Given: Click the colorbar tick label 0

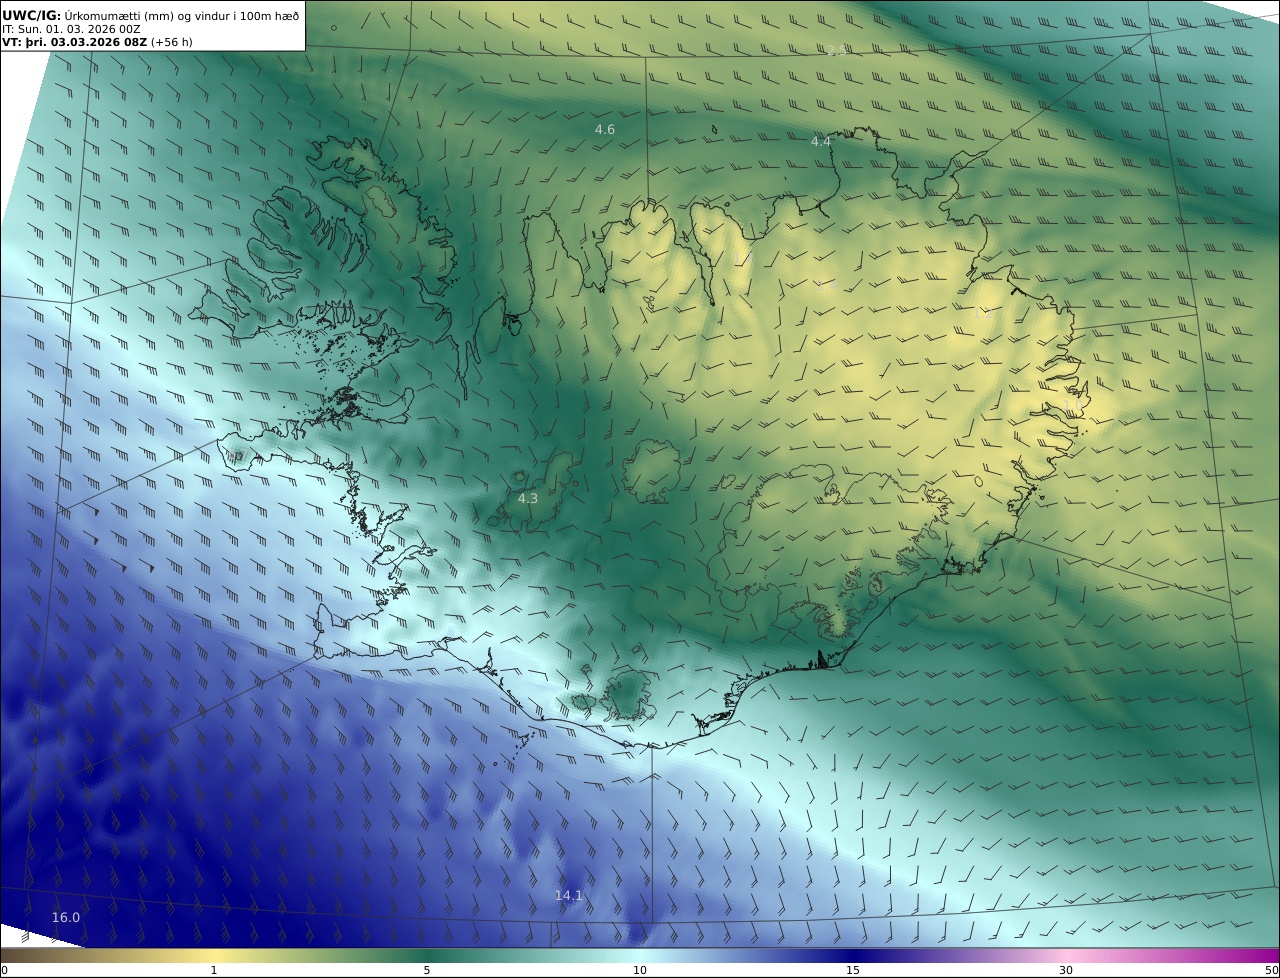Looking at the screenshot, I should pos(4,970).
